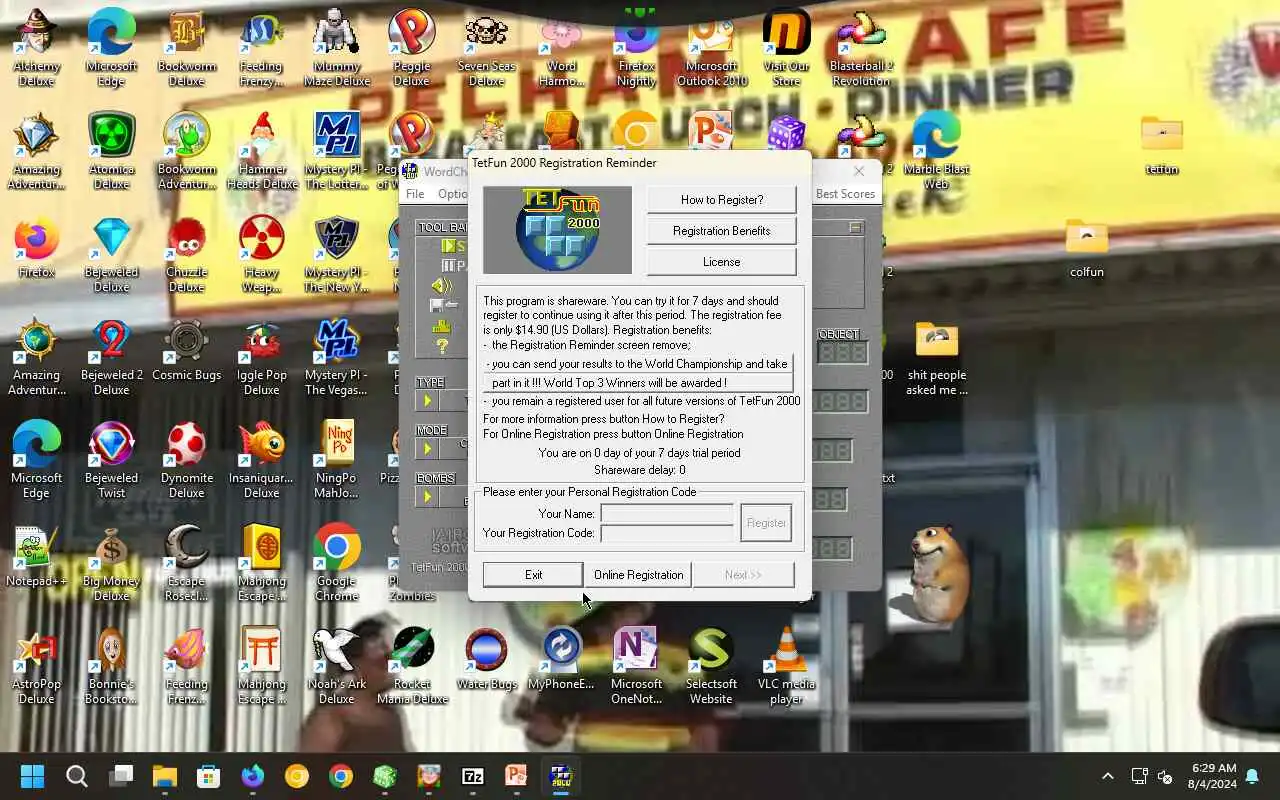Select Mummy Maze Deluxe icon
Screen dimensions: 1280x800
[x=336, y=48]
